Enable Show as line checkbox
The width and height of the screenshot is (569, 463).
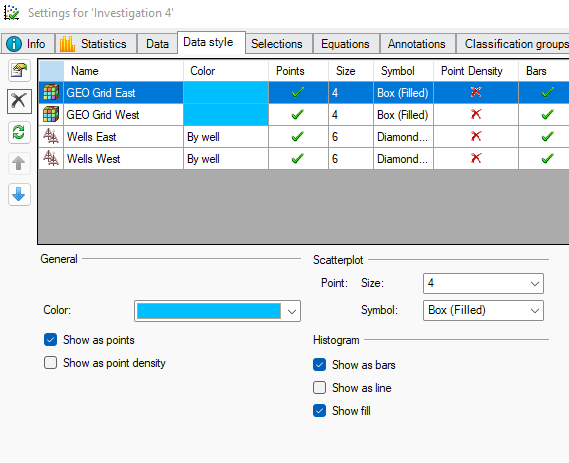pyautogui.click(x=320, y=388)
